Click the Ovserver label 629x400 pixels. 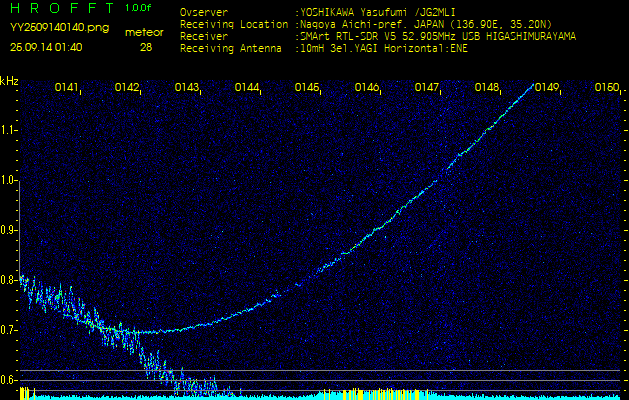tap(204, 12)
